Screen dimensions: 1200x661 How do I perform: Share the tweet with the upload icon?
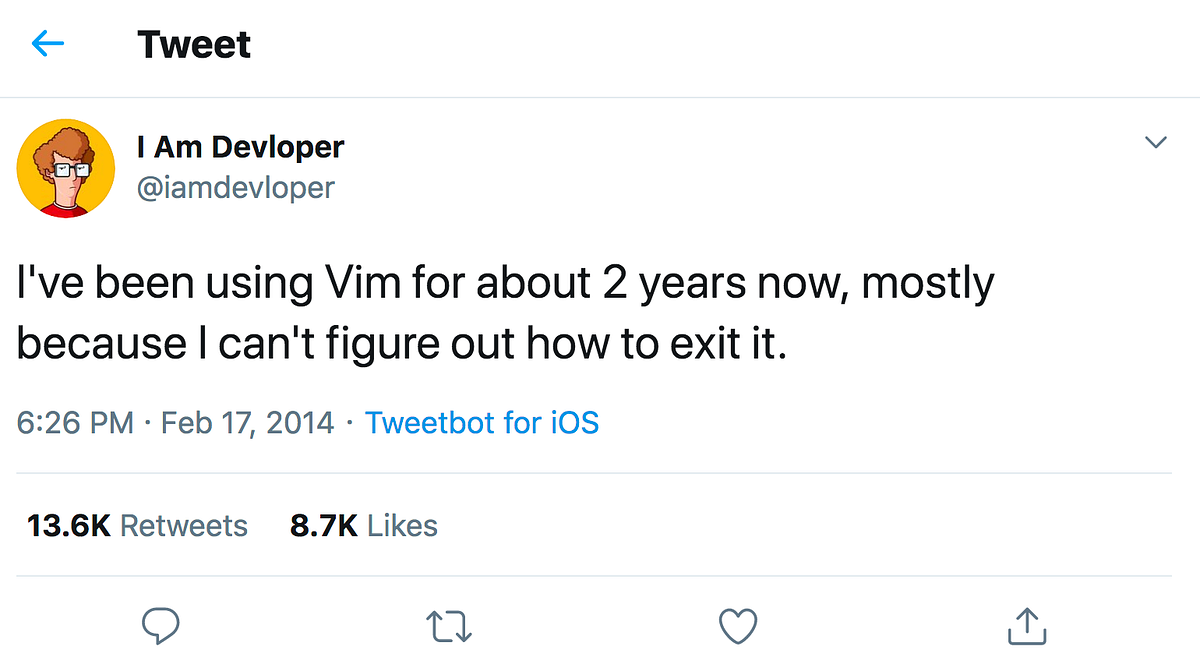point(1026,626)
